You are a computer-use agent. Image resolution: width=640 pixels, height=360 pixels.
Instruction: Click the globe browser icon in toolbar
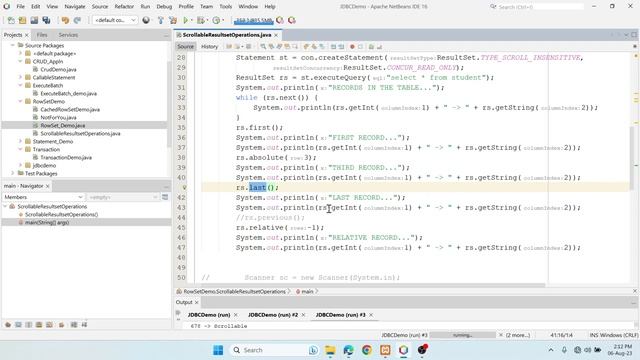(x=146, y=20)
